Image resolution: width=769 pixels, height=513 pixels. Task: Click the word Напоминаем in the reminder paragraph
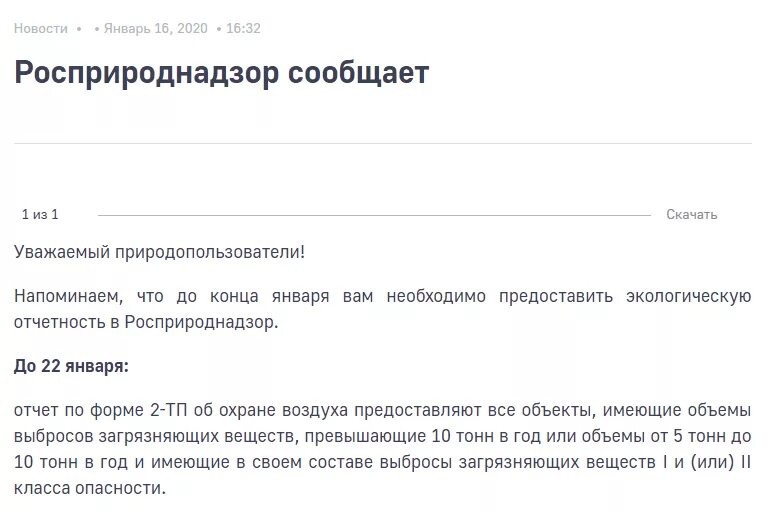pos(68,297)
